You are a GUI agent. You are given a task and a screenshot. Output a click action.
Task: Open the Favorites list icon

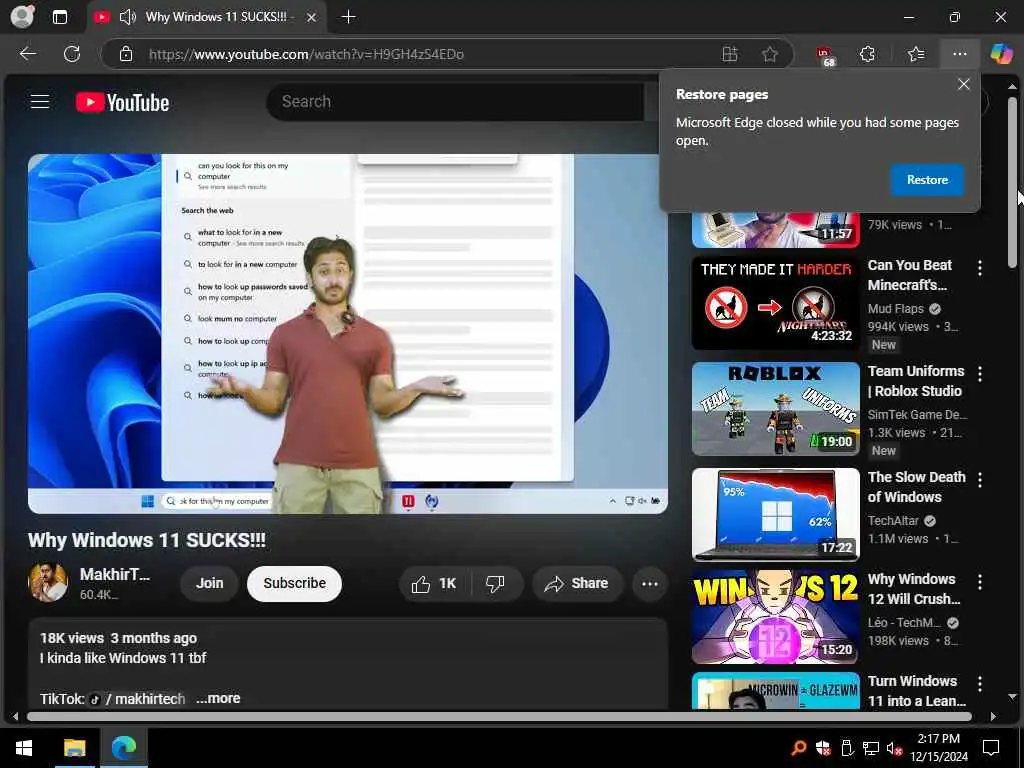[x=916, y=54]
